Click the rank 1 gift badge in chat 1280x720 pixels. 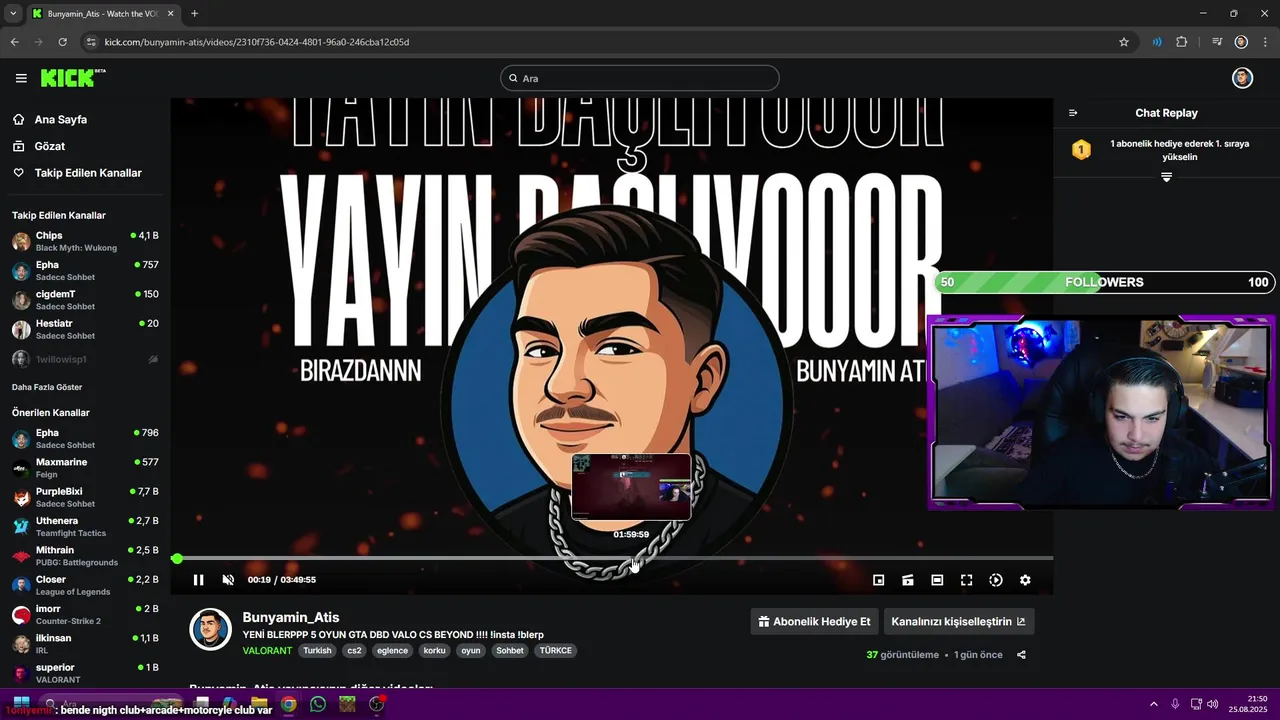tap(1081, 150)
